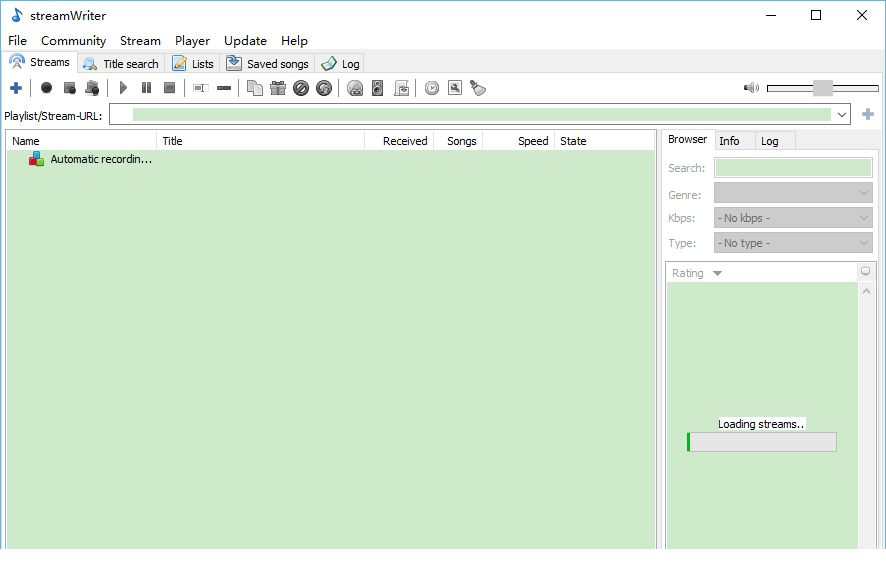The height and width of the screenshot is (570, 886).
Task: Click the streamWriter music note title icon
Action: tap(17, 15)
